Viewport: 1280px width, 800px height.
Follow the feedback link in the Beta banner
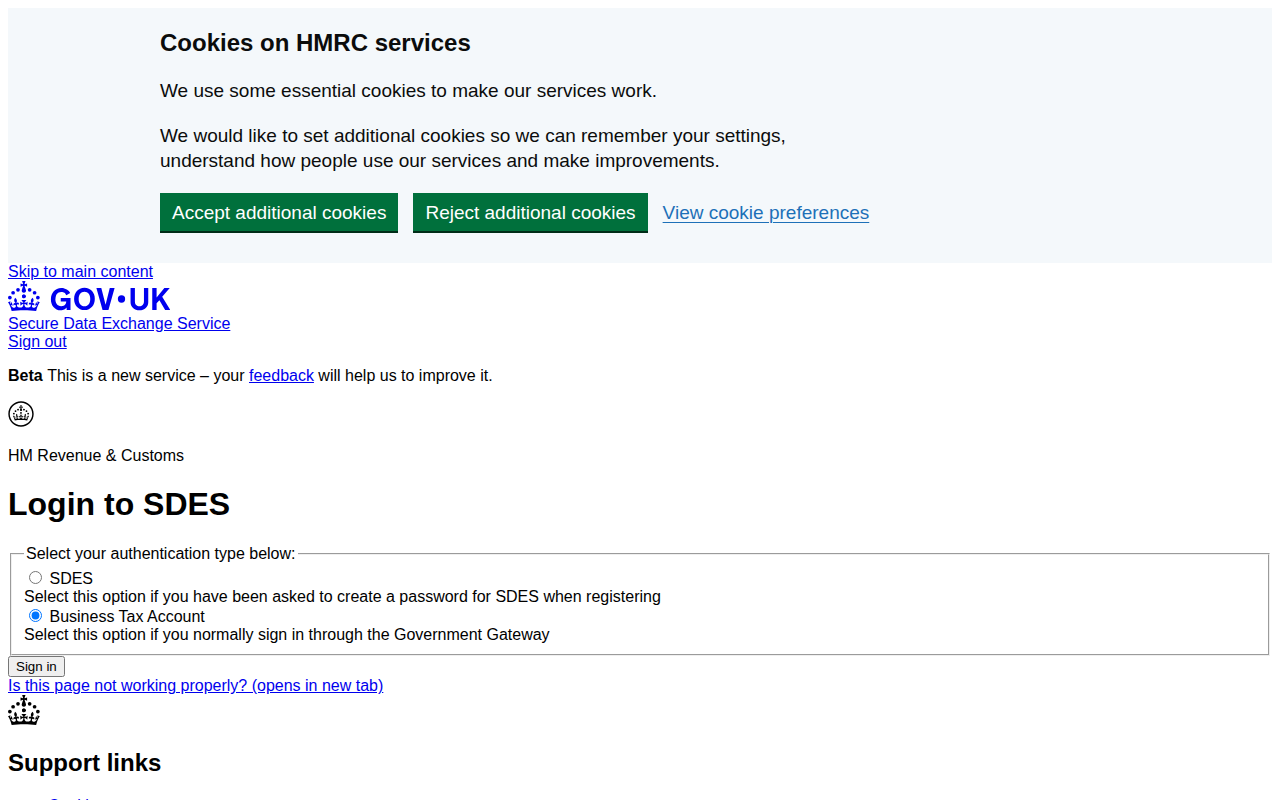pyautogui.click(x=281, y=375)
